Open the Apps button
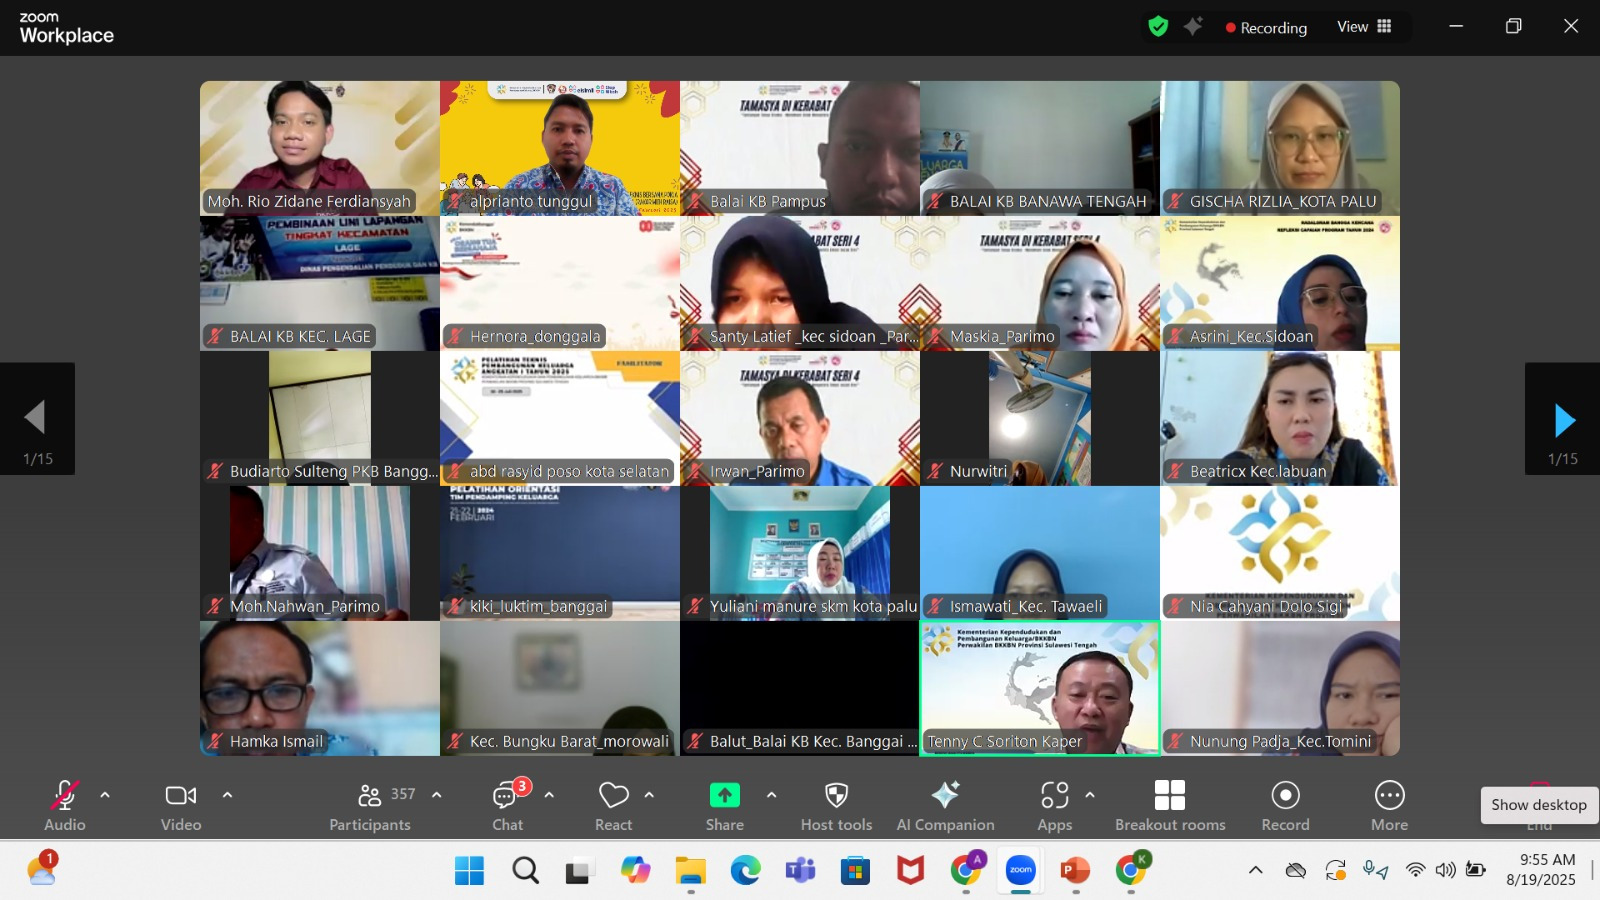The height and width of the screenshot is (900, 1600). tap(1054, 806)
